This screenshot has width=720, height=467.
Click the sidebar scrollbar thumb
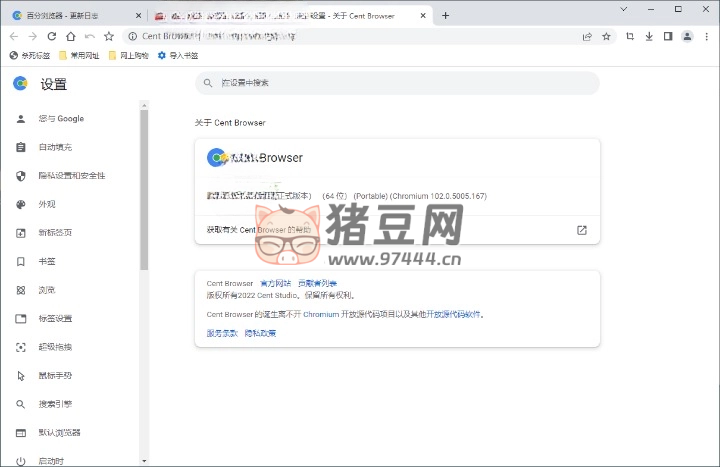144,190
